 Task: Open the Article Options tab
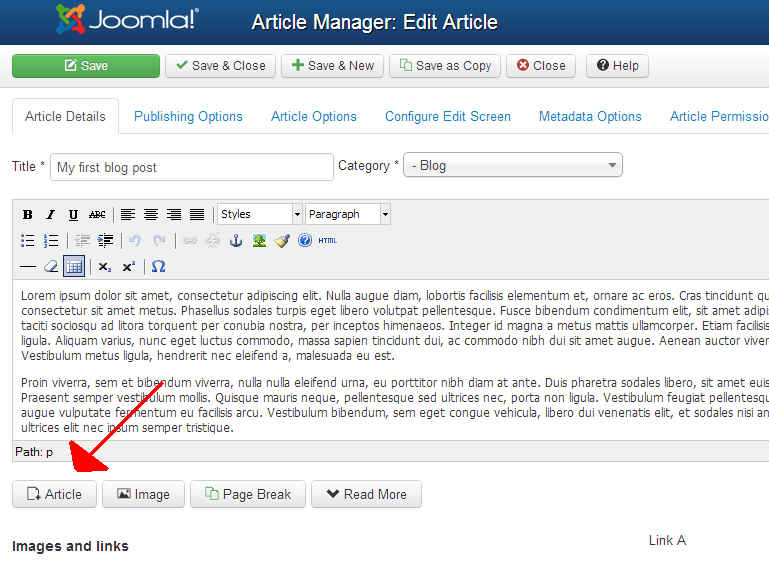coord(314,116)
